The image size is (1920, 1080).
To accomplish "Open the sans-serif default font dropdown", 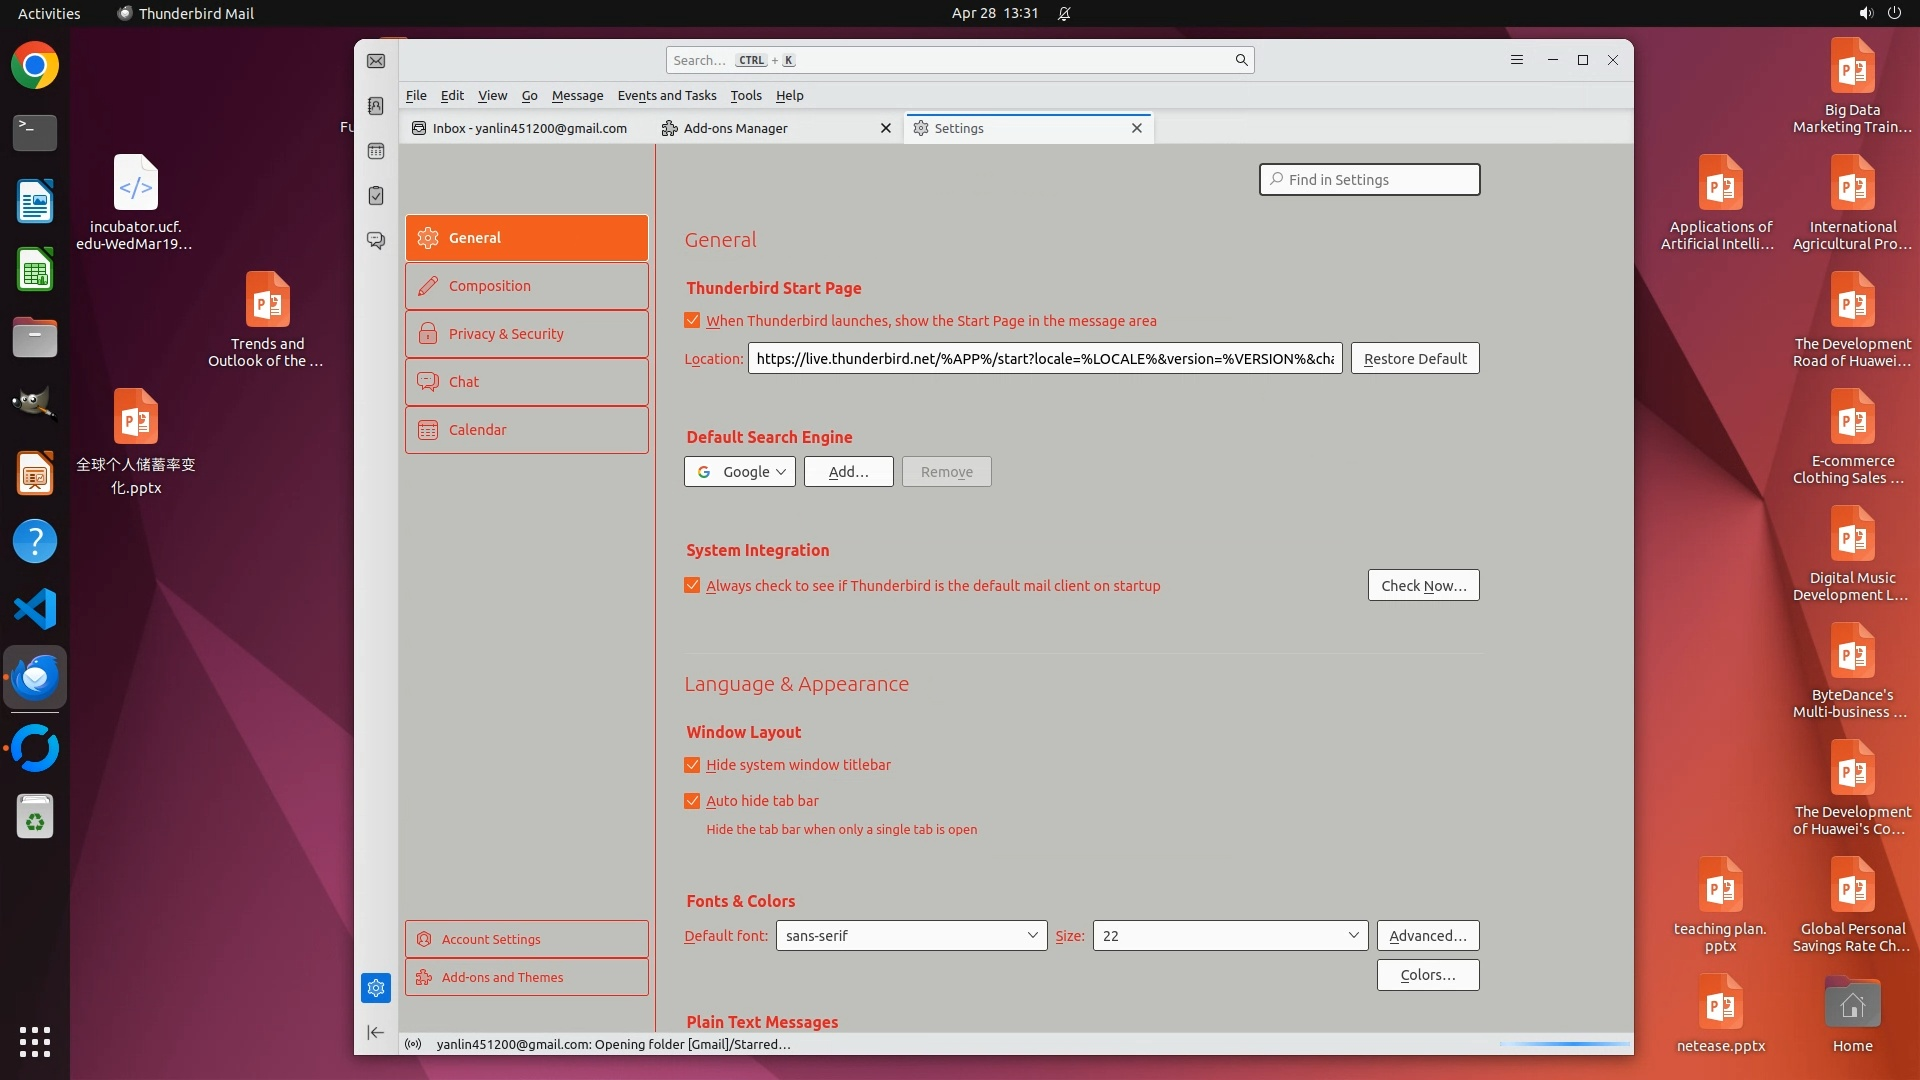I will pos(911,936).
